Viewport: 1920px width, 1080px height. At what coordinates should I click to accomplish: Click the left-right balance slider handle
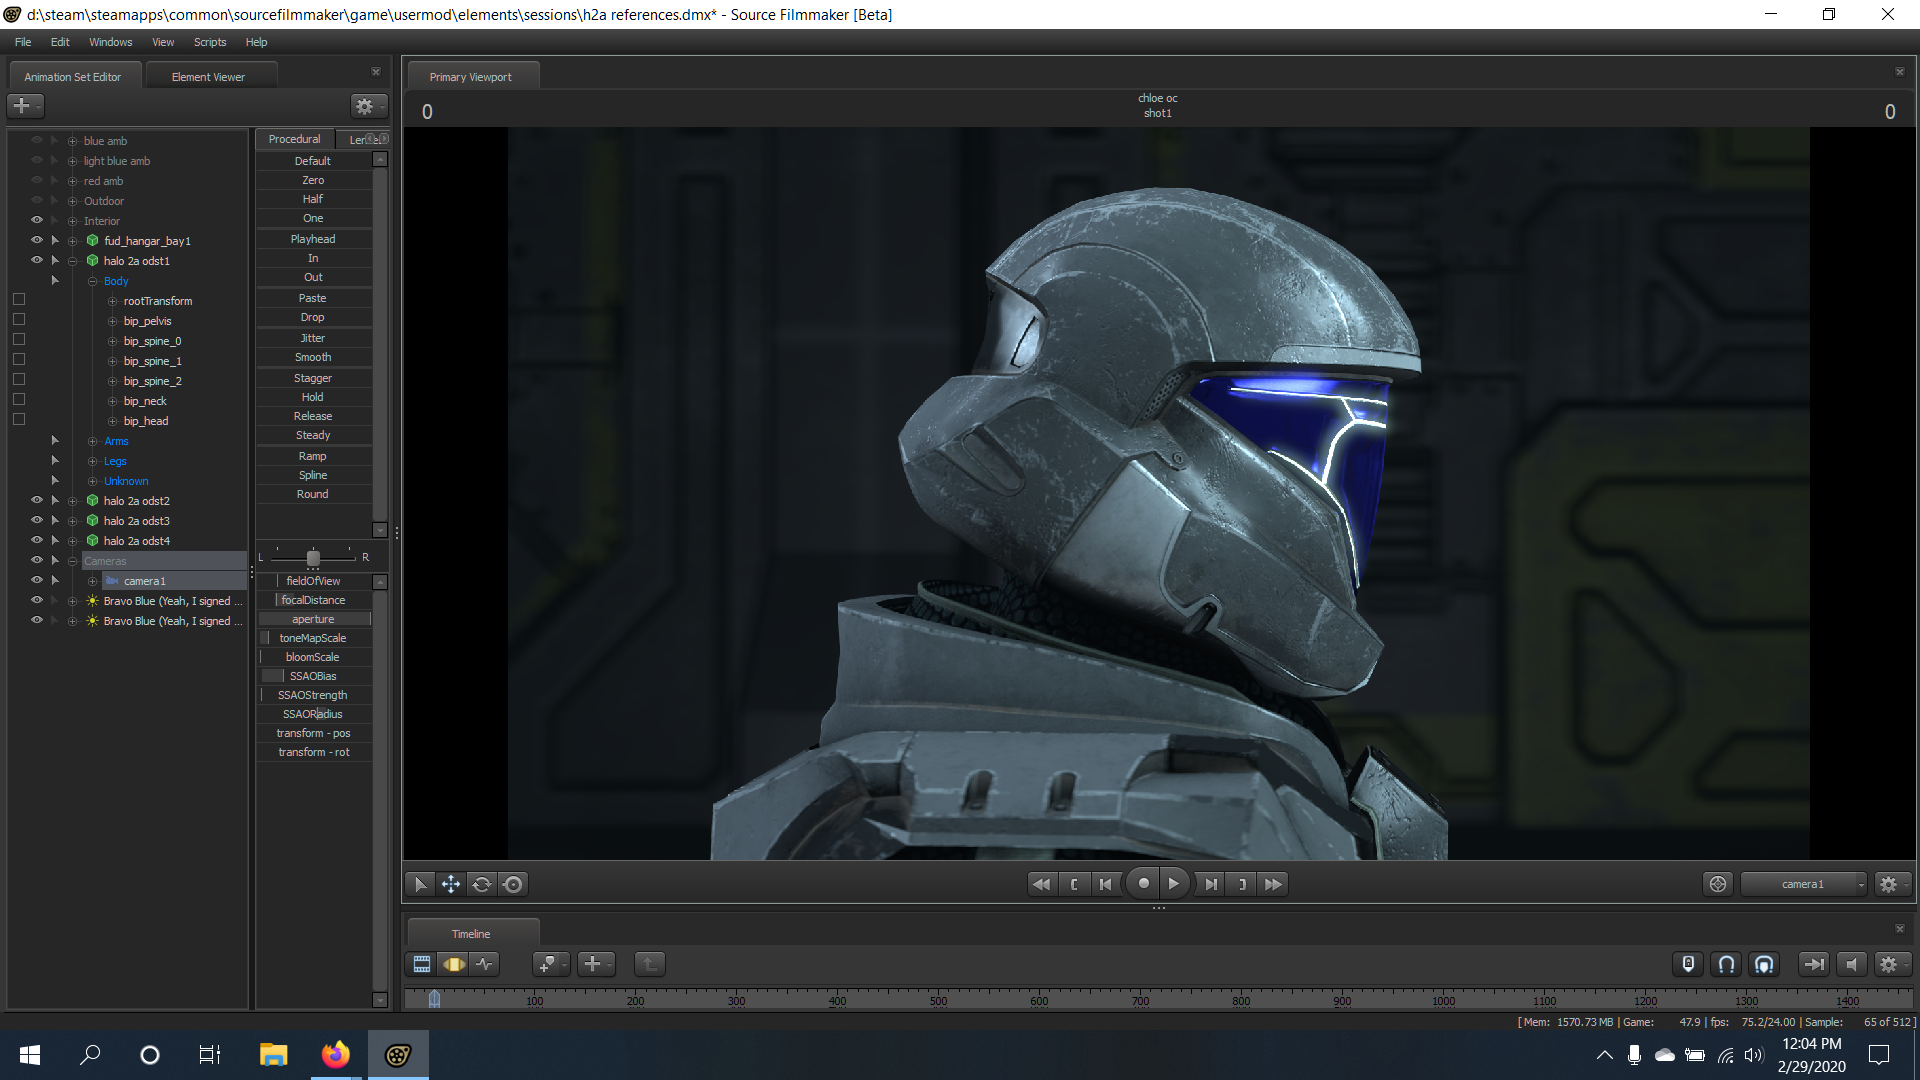click(x=313, y=558)
